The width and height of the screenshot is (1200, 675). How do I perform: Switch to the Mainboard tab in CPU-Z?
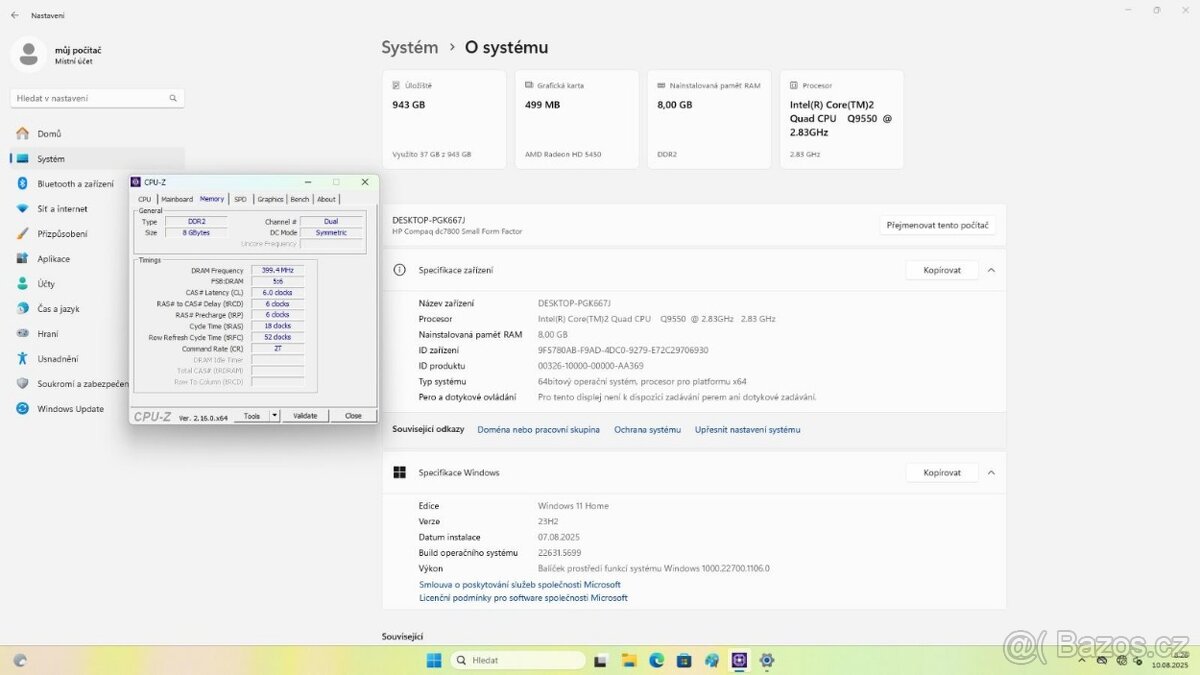177,199
